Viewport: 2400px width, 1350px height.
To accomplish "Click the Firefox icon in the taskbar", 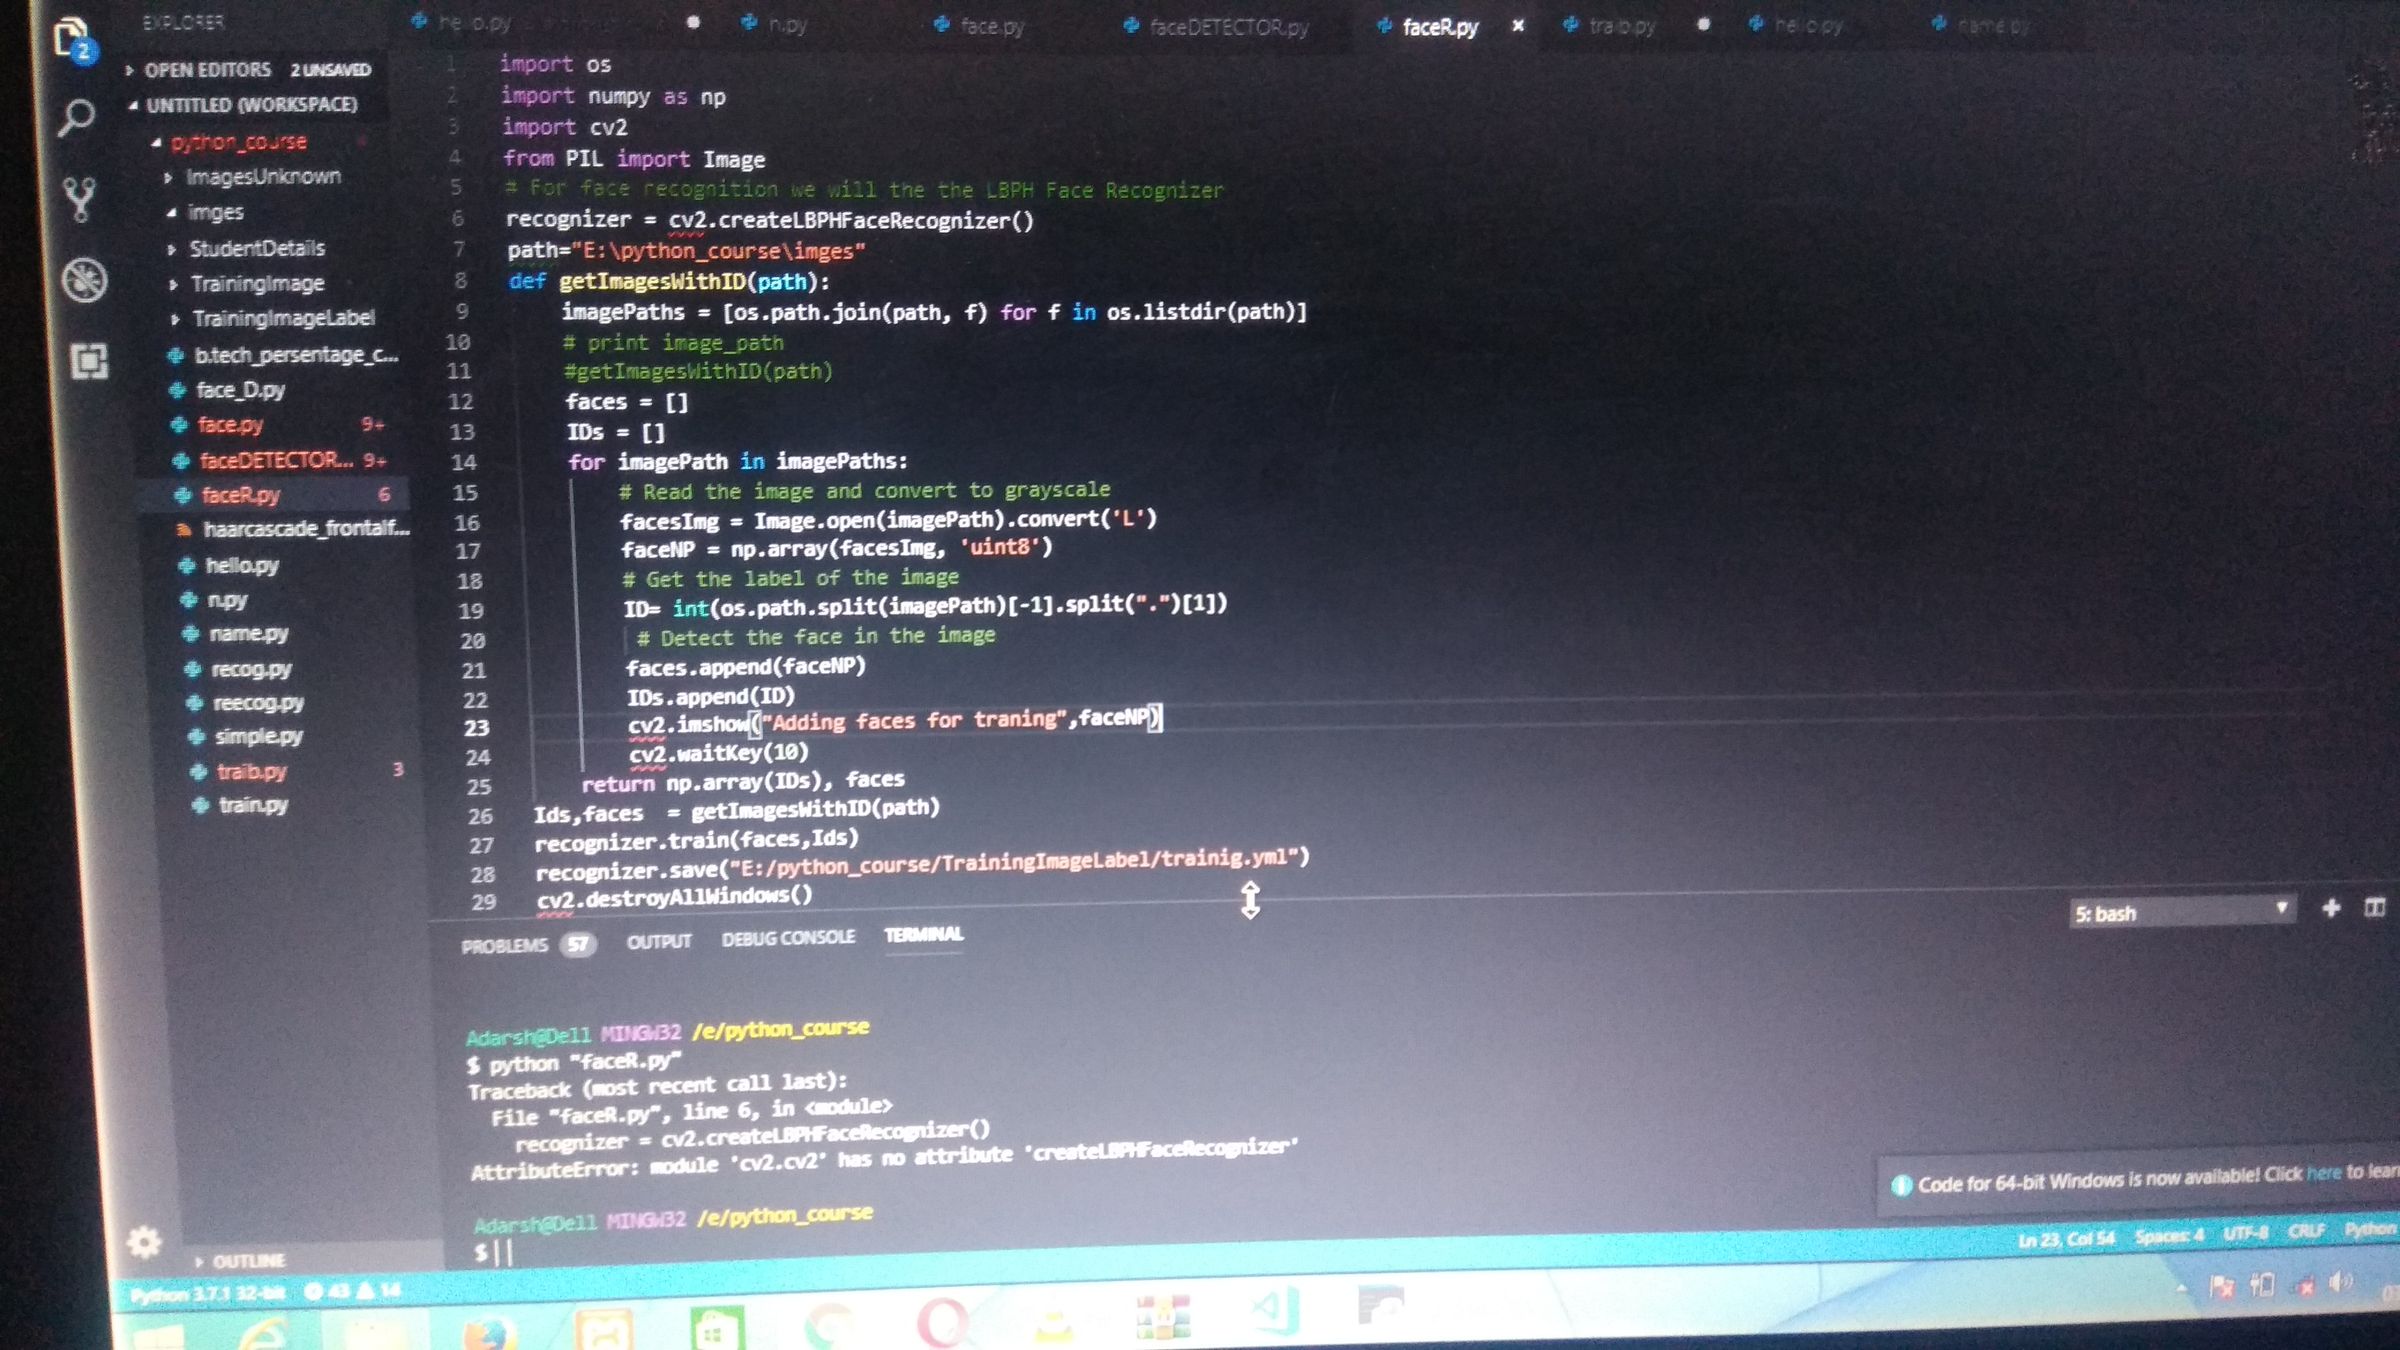I will click(489, 1332).
